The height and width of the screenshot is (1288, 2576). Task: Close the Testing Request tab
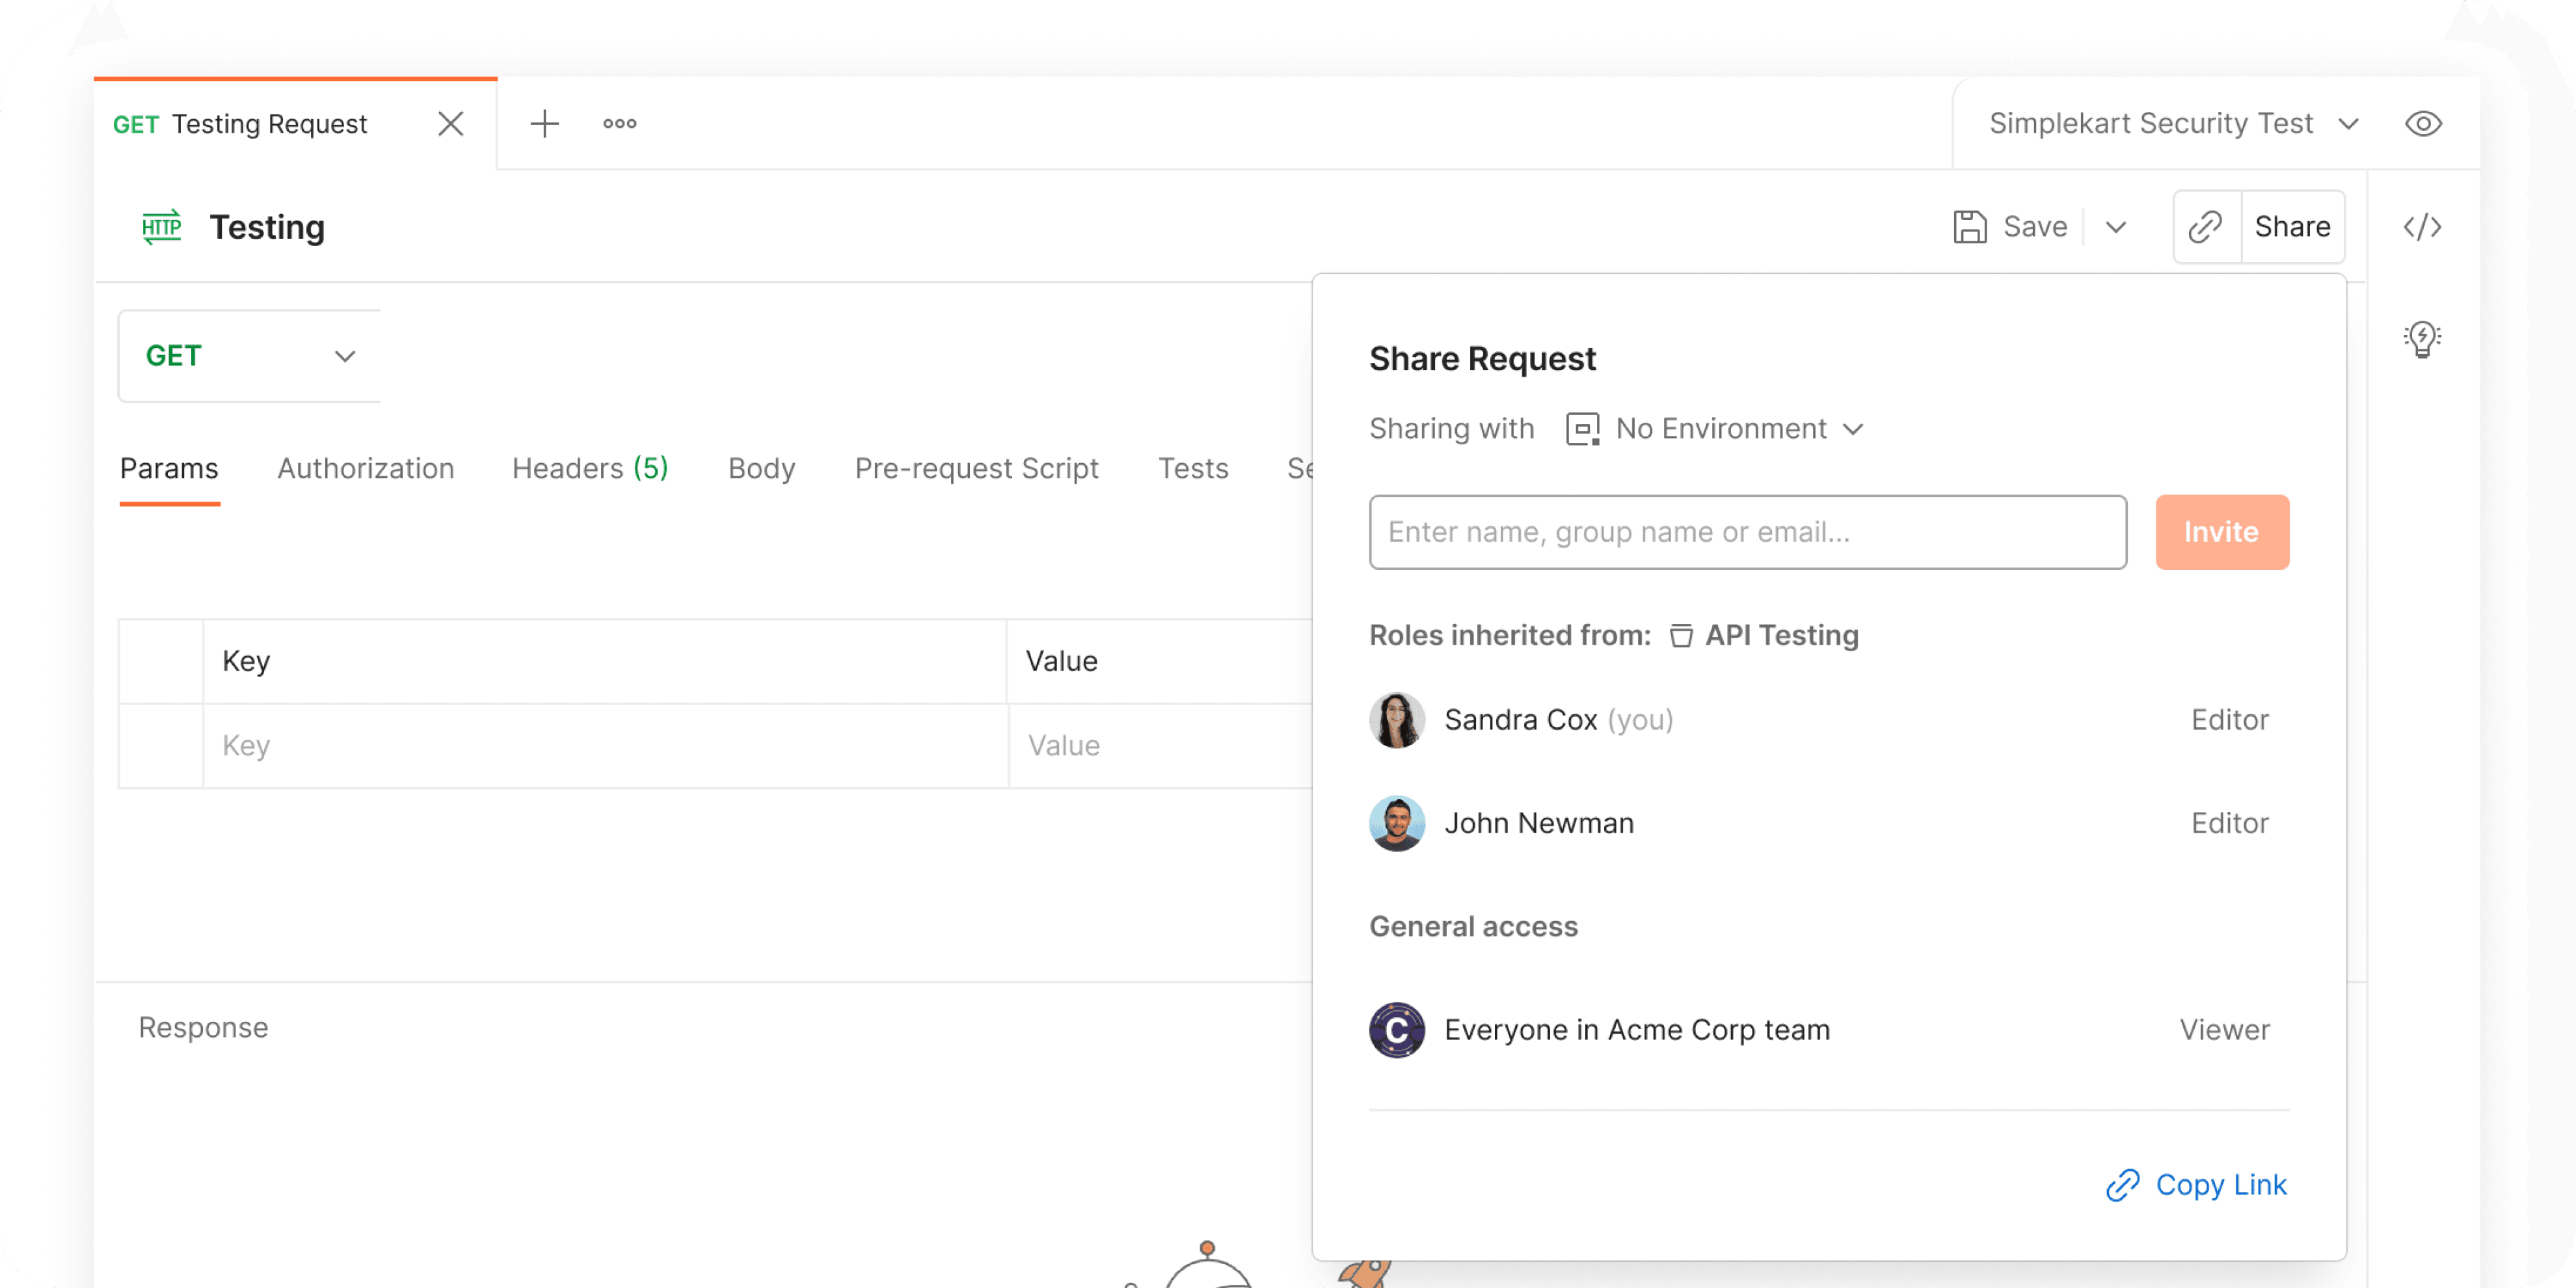point(451,124)
